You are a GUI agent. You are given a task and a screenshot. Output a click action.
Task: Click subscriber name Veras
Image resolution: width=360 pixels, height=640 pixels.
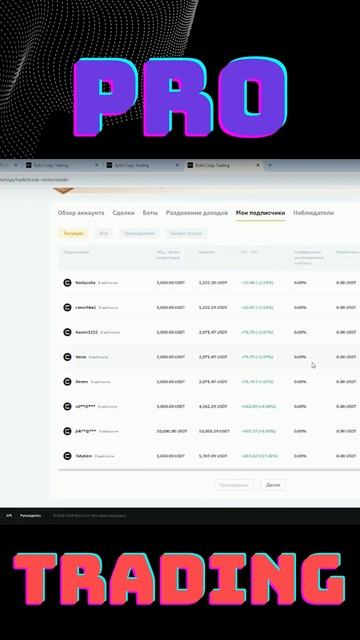click(81, 357)
